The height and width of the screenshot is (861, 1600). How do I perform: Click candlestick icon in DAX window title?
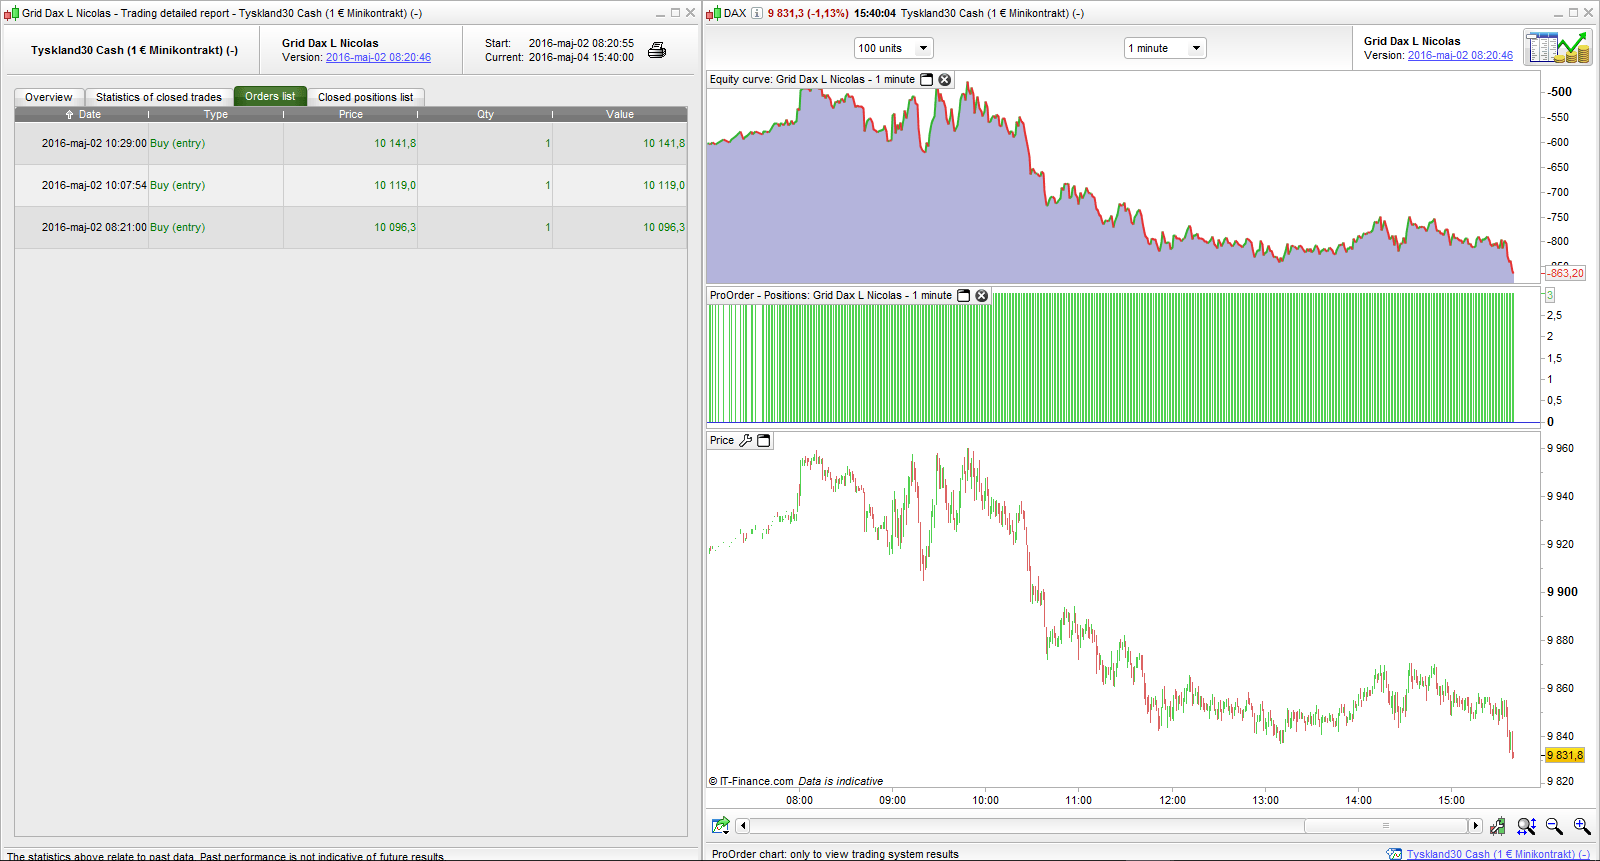[713, 13]
